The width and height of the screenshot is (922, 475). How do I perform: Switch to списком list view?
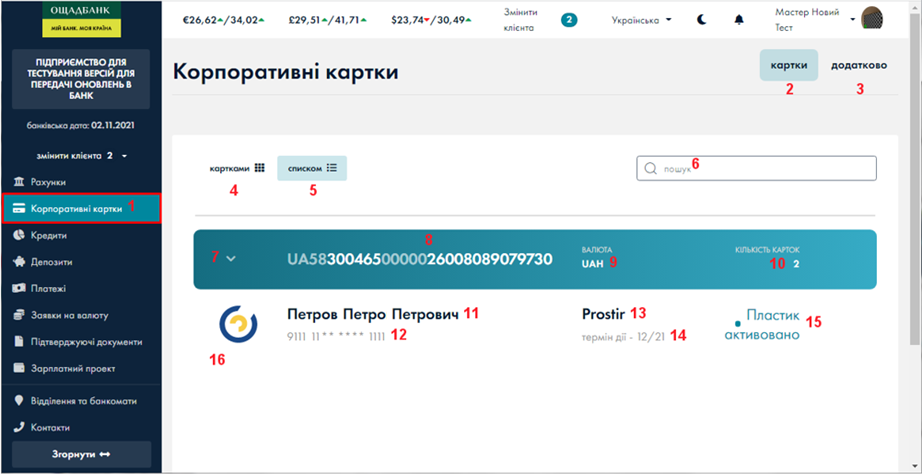click(312, 168)
